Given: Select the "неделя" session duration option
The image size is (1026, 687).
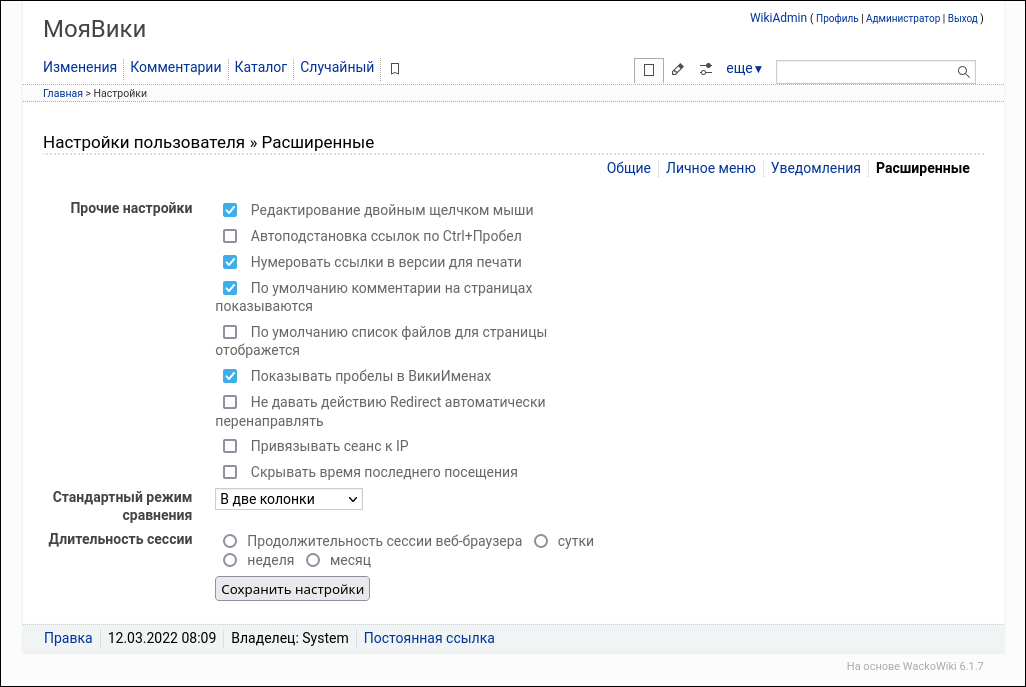Looking at the screenshot, I should pos(230,560).
